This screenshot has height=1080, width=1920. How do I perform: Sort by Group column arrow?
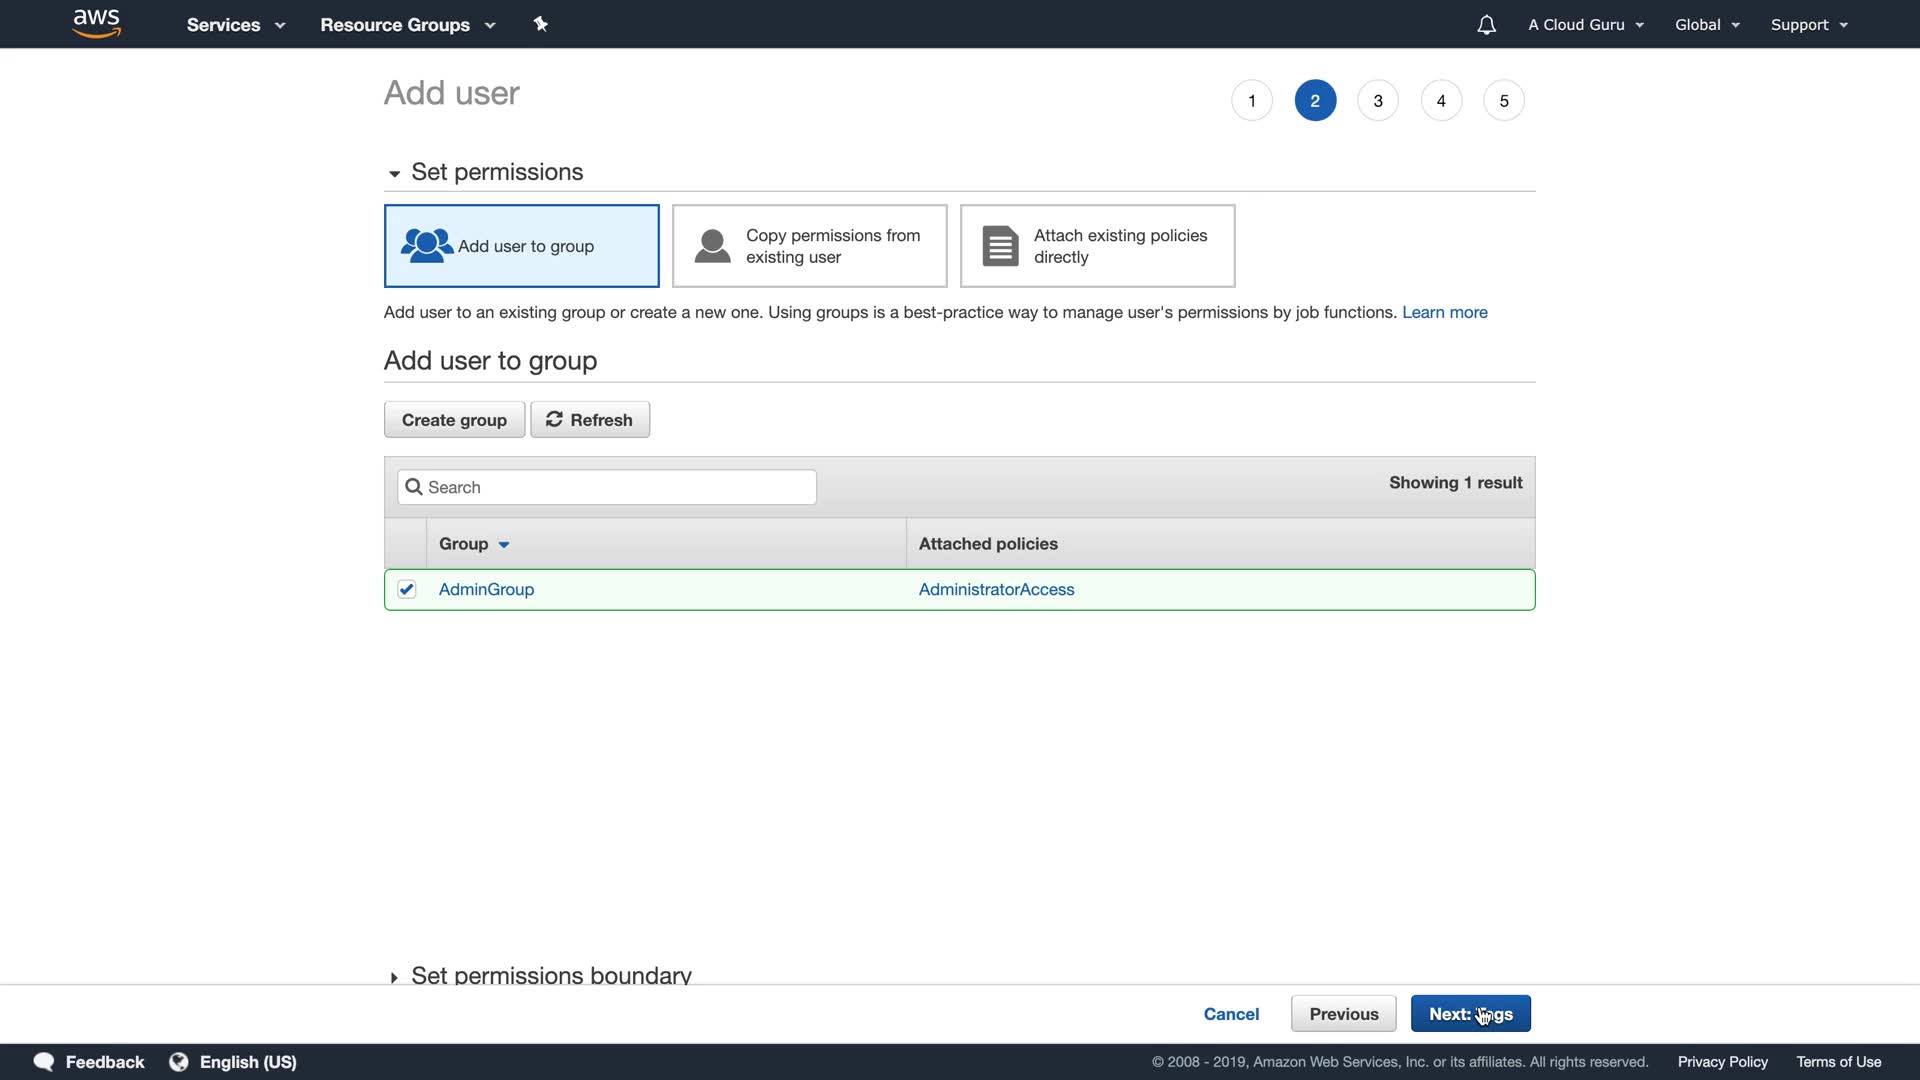click(504, 545)
